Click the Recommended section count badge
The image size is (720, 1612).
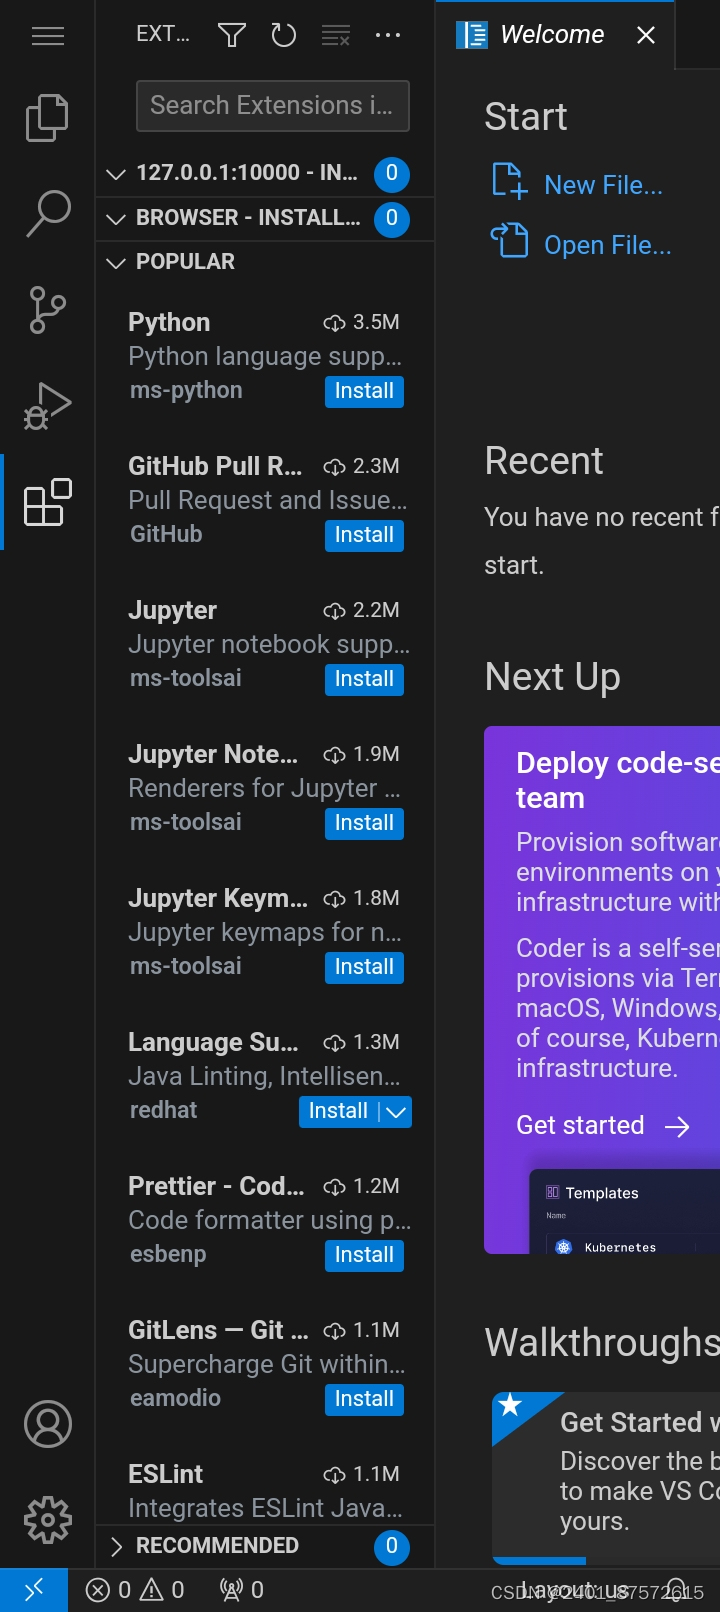coord(391,1546)
